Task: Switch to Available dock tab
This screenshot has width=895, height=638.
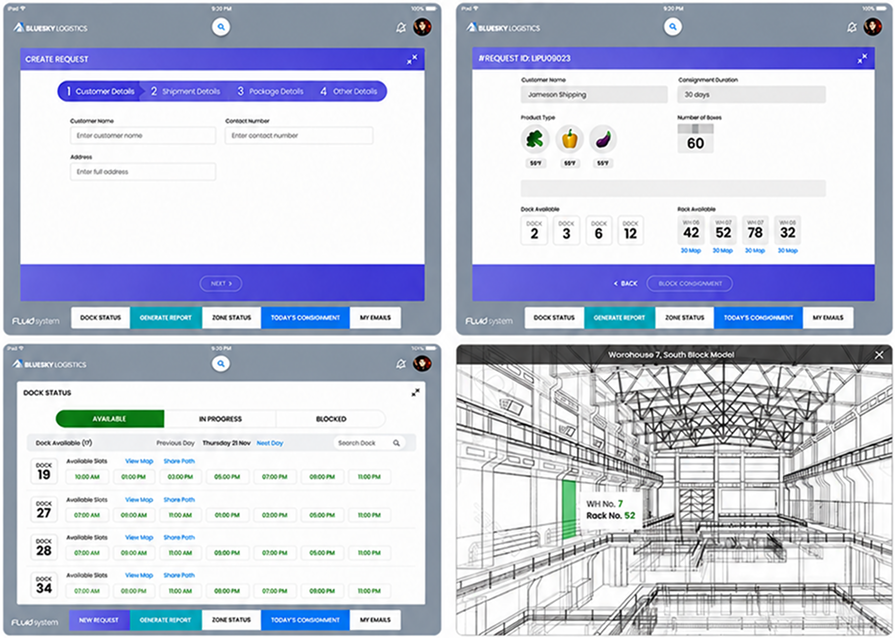Action: coord(110,419)
